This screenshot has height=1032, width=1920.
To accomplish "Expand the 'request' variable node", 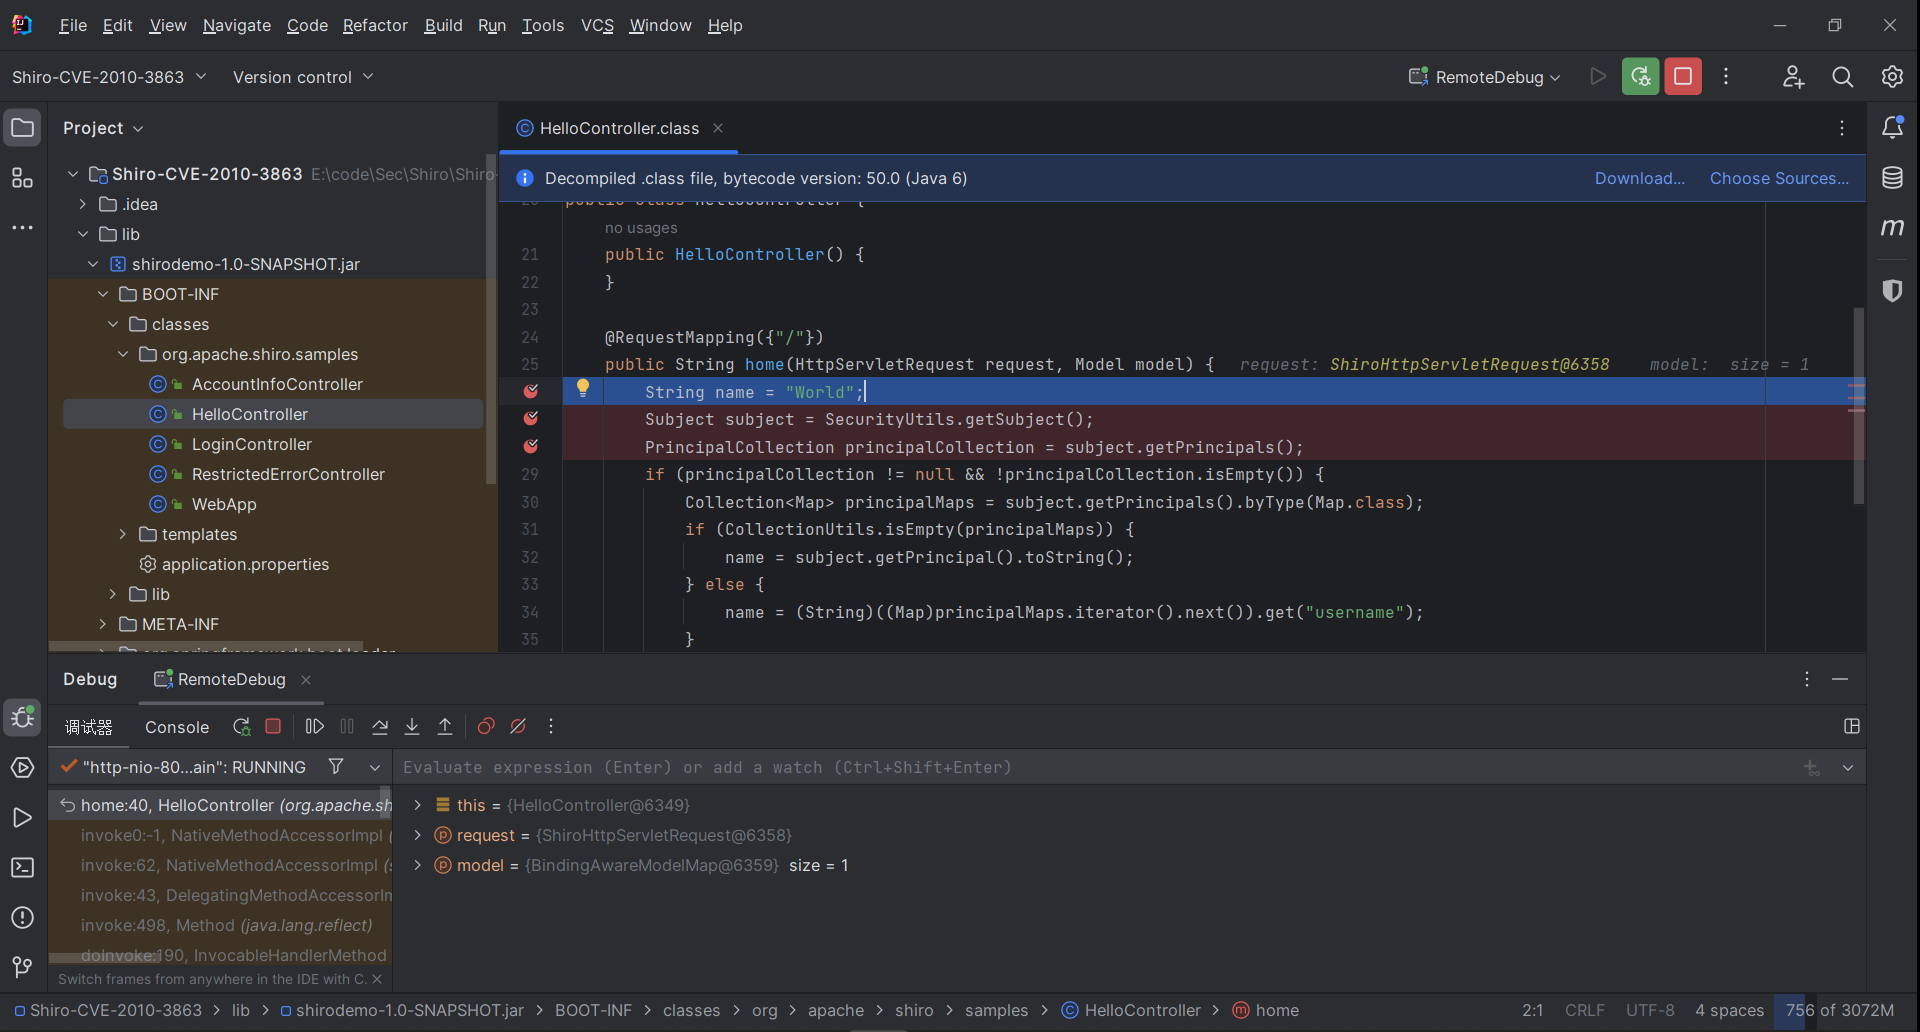I will (x=417, y=835).
